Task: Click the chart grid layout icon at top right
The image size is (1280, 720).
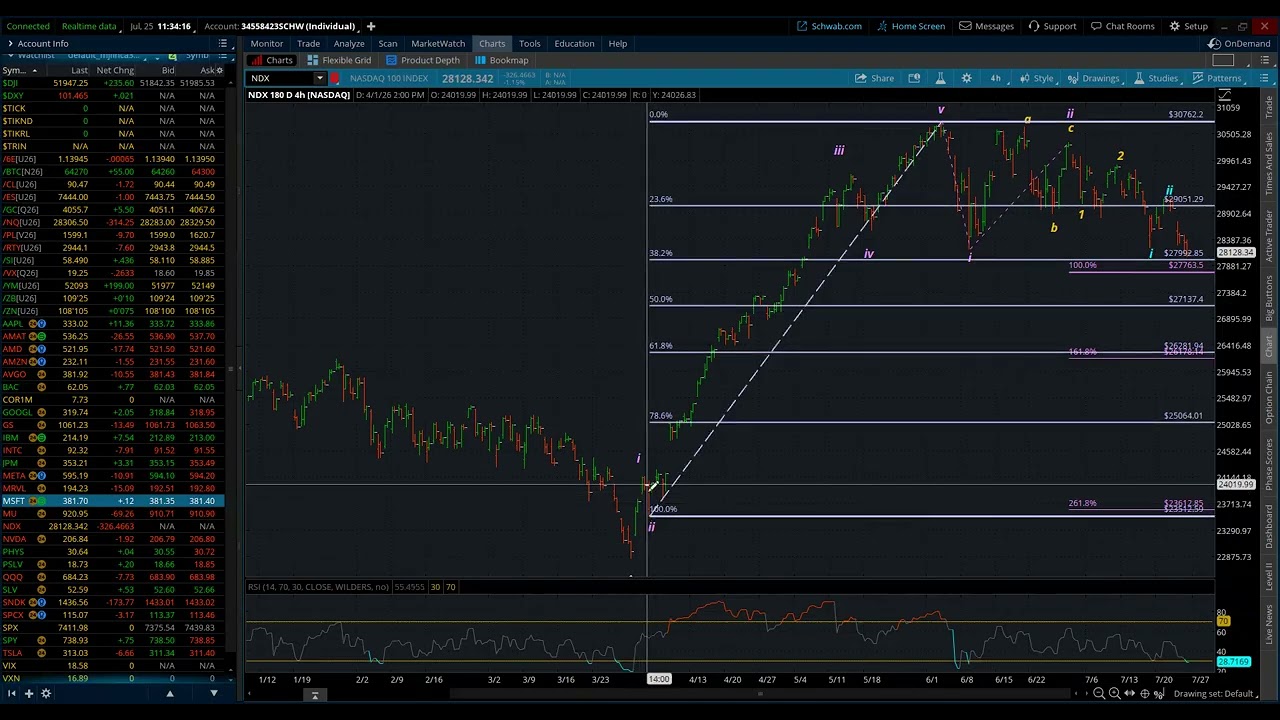Action: point(1223,60)
